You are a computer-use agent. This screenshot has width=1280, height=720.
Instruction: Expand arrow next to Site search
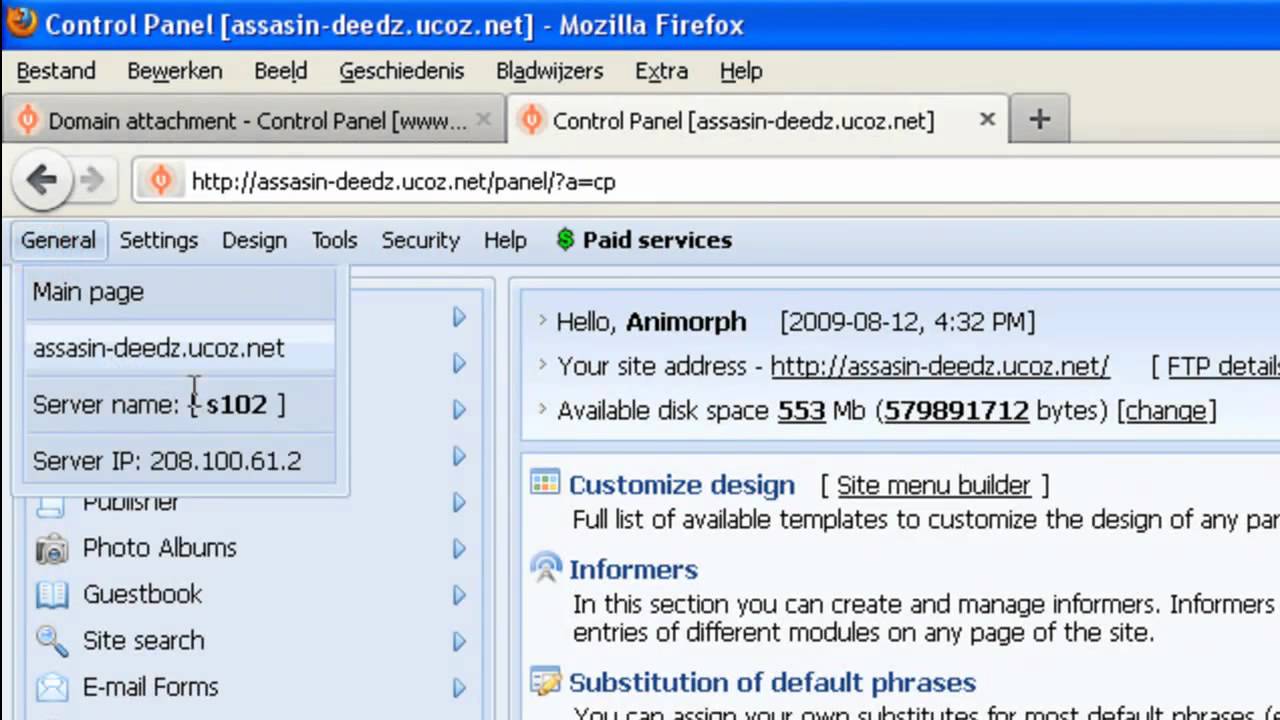pos(459,641)
